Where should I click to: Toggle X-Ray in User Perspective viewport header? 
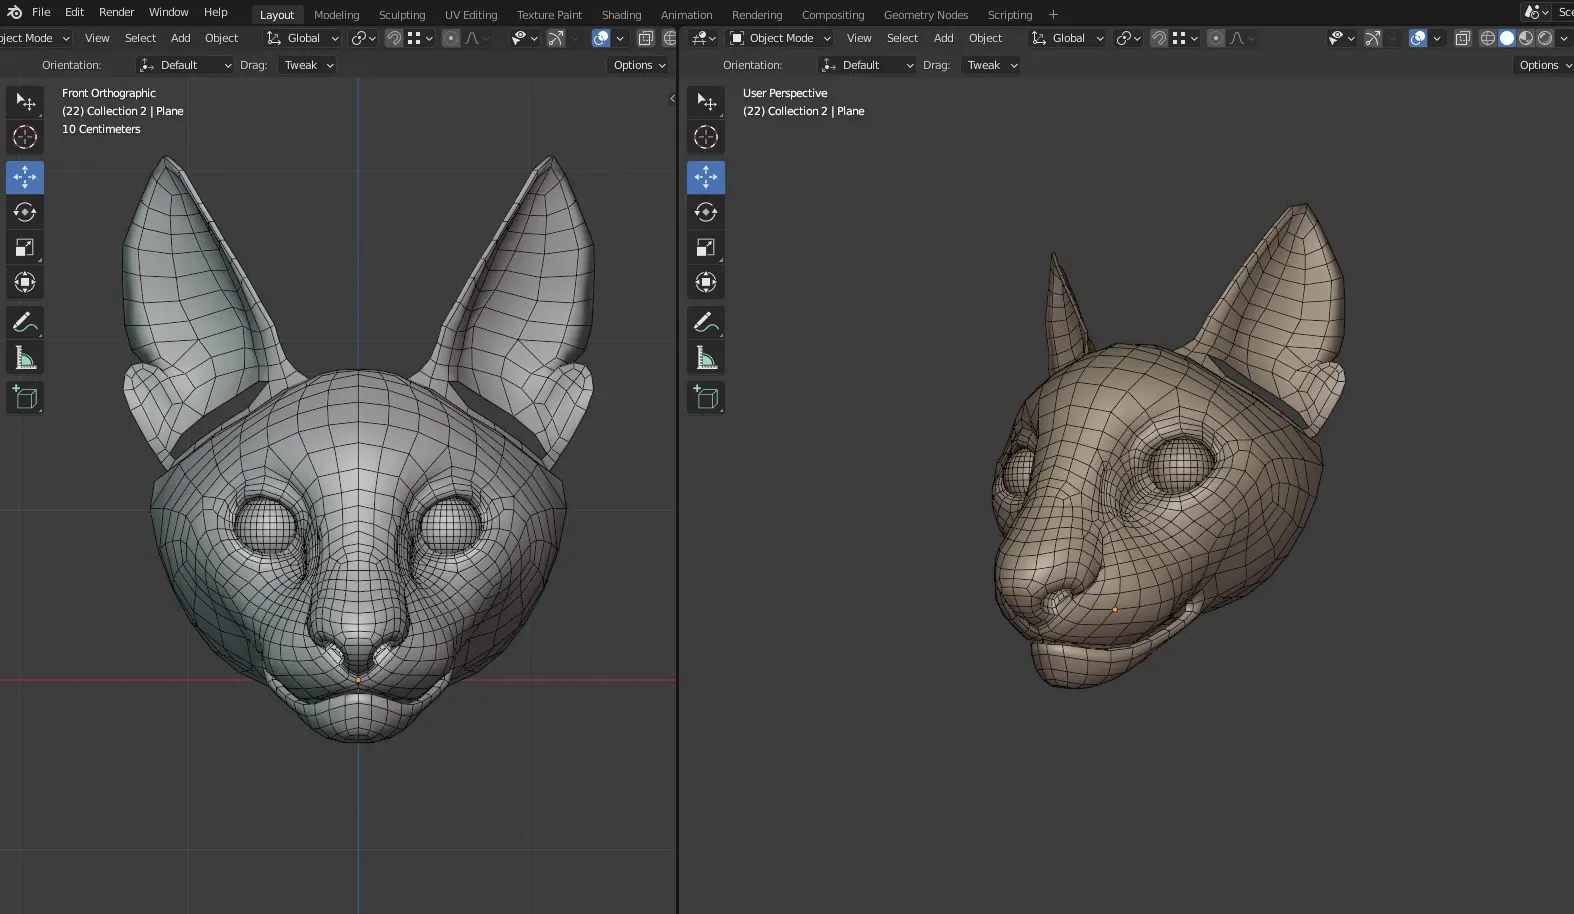click(x=1463, y=38)
